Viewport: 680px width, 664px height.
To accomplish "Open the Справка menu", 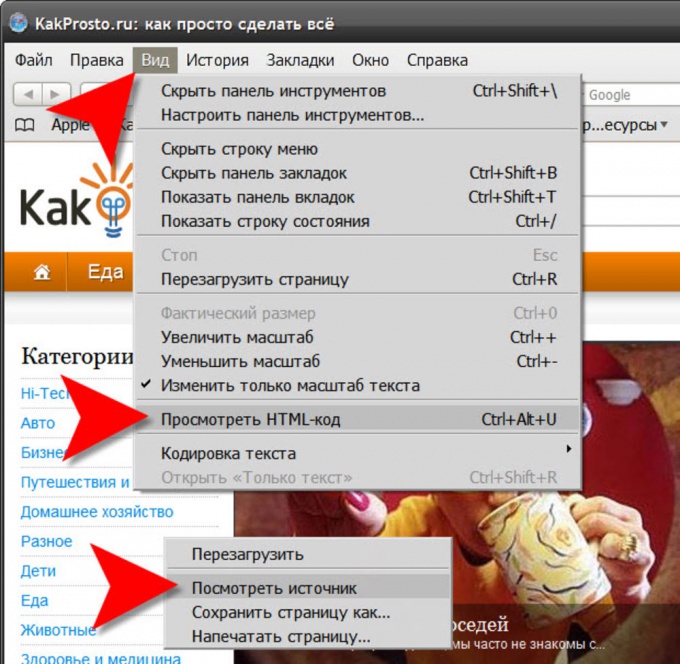I will click(437, 60).
